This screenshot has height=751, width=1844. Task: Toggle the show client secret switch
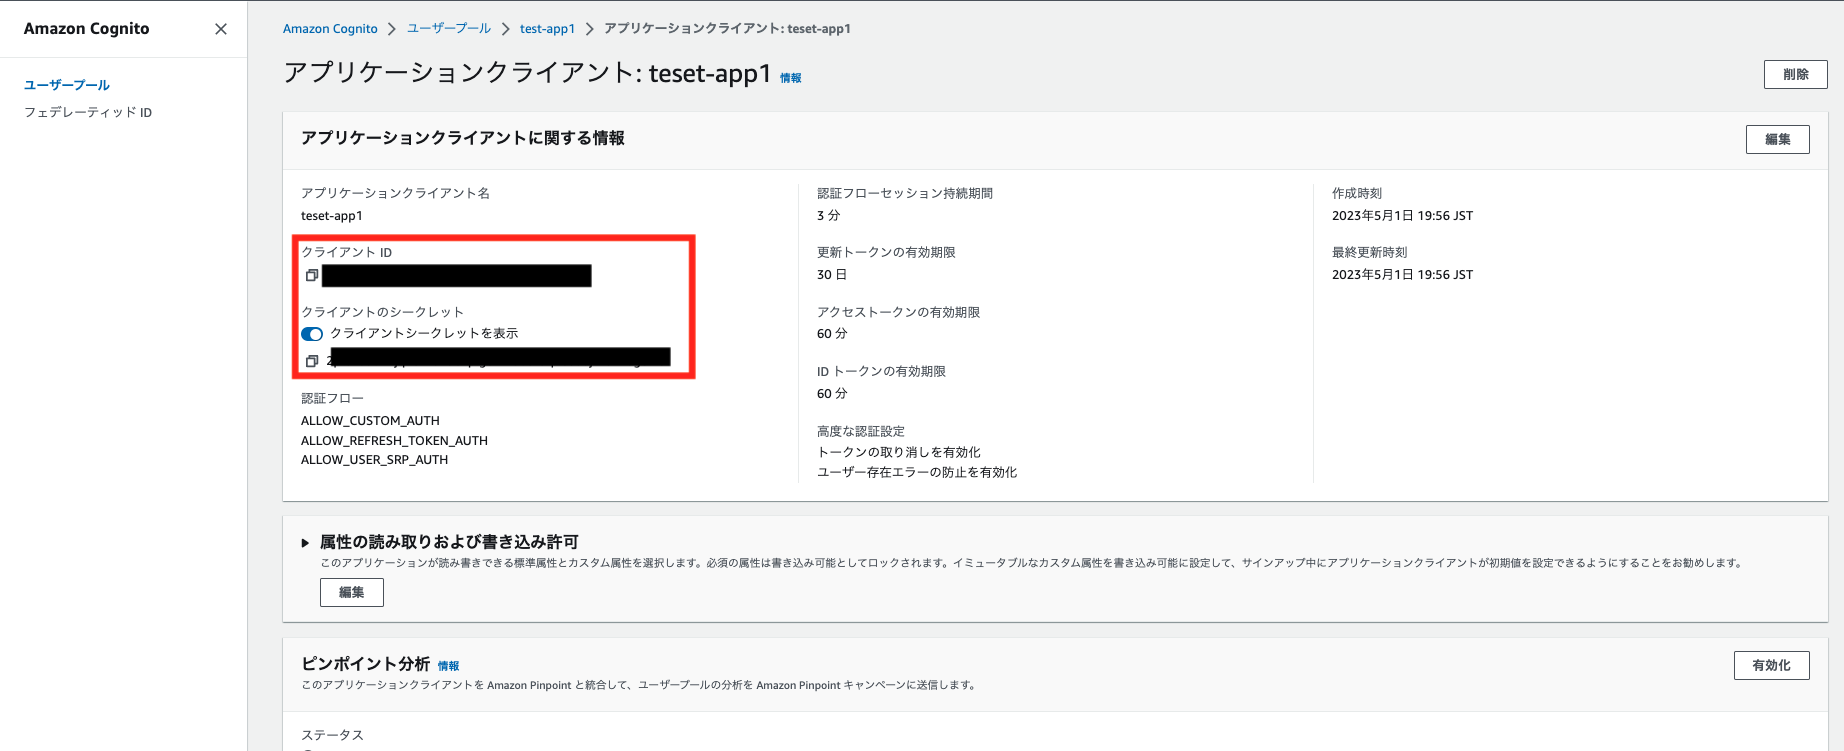click(x=312, y=334)
